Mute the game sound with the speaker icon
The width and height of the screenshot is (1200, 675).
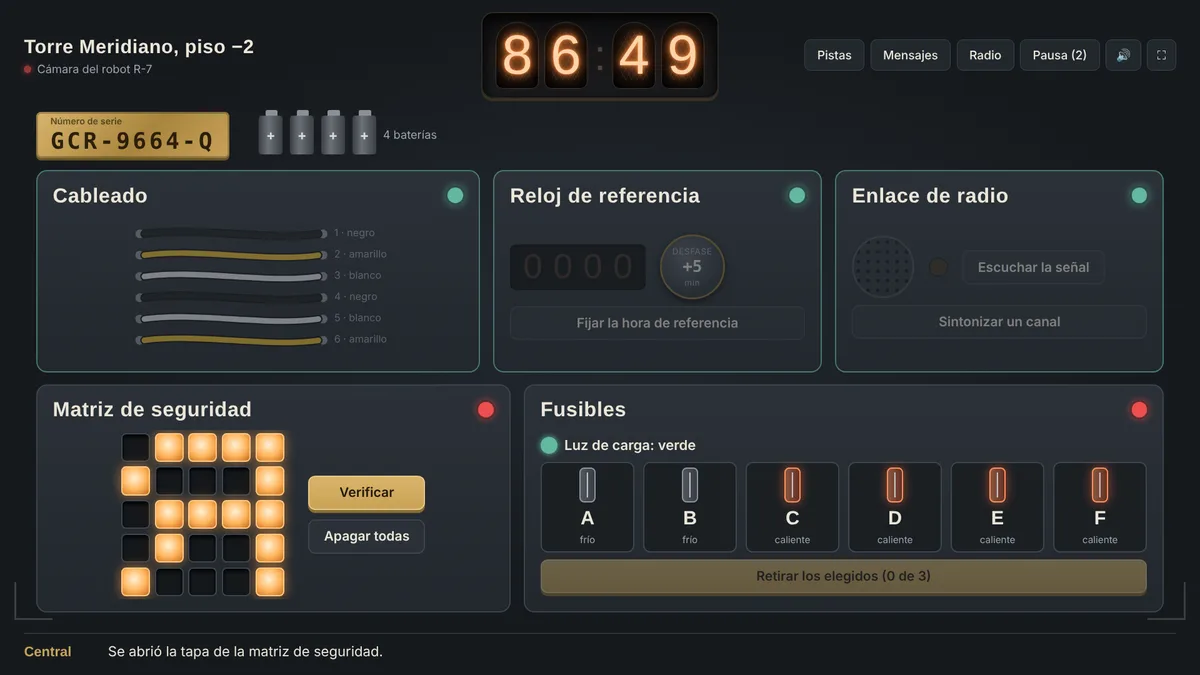[1123, 55]
